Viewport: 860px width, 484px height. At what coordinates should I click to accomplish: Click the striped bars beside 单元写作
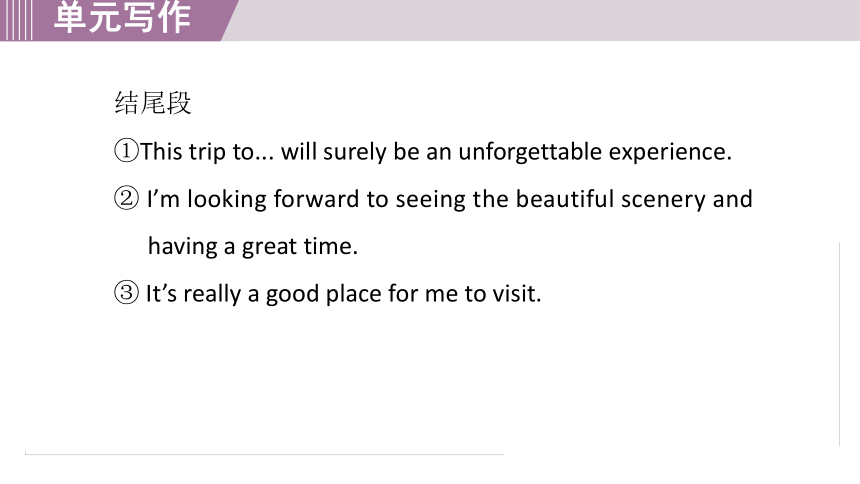pyautogui.click(x=16, y=20)
